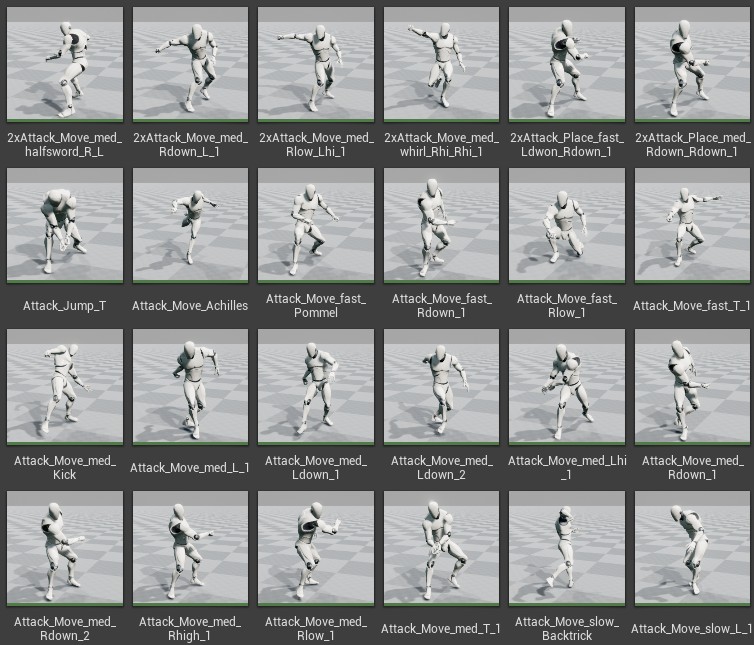Pick the Attack_Move_med_Kick animation asset

(x=65, y=387)
